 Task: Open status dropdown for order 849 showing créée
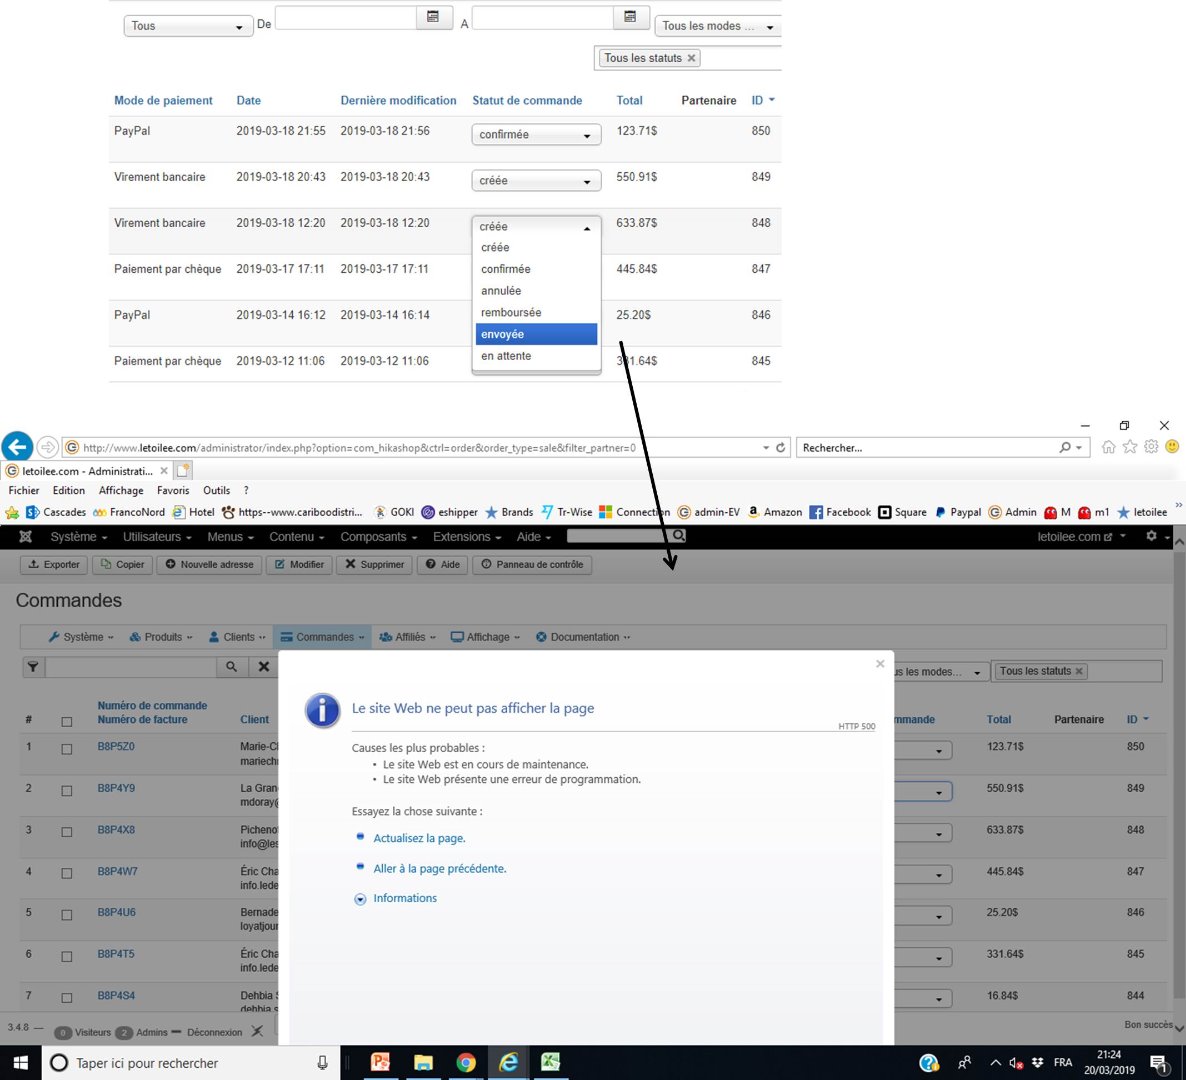pos(536,181)
